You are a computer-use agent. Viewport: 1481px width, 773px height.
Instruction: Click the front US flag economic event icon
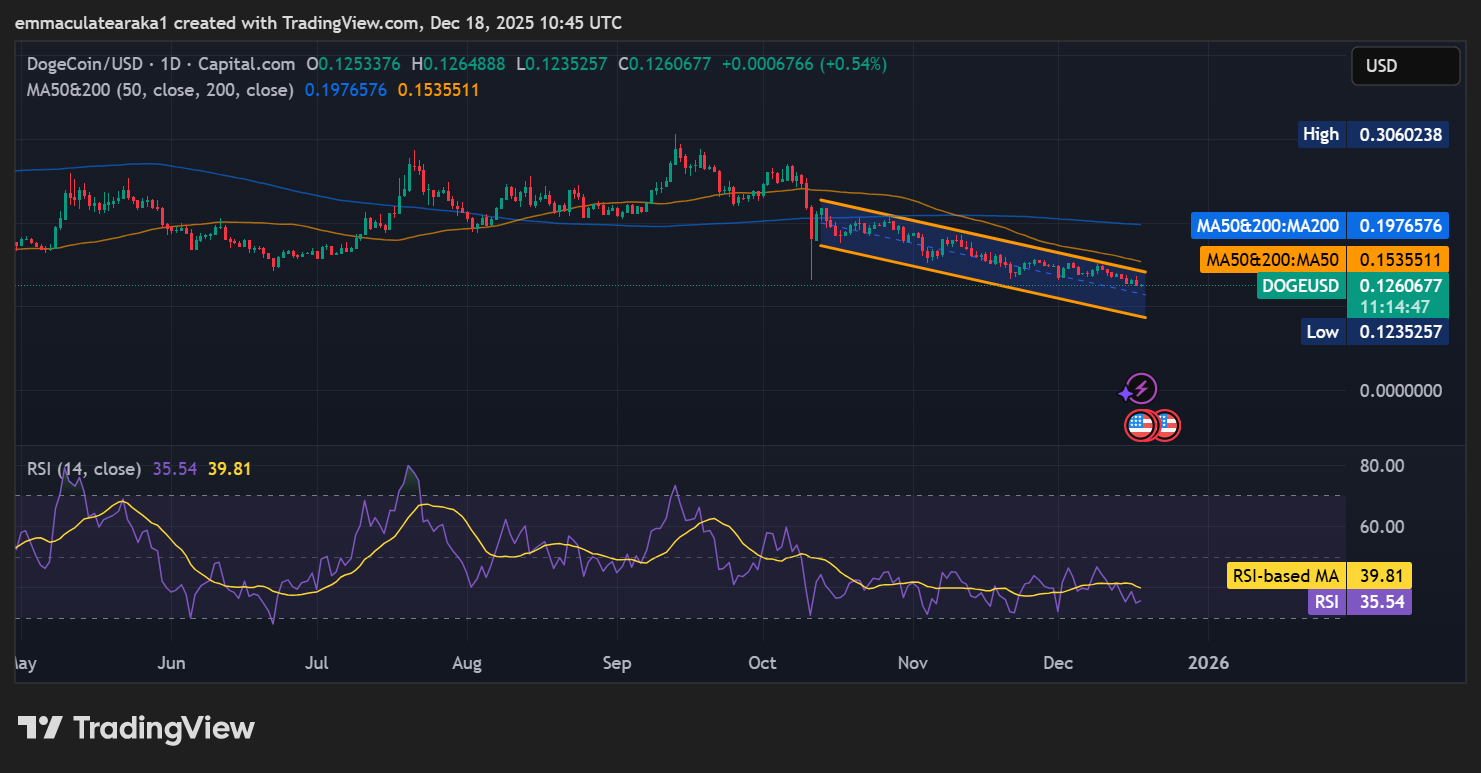pos(1141,425)
